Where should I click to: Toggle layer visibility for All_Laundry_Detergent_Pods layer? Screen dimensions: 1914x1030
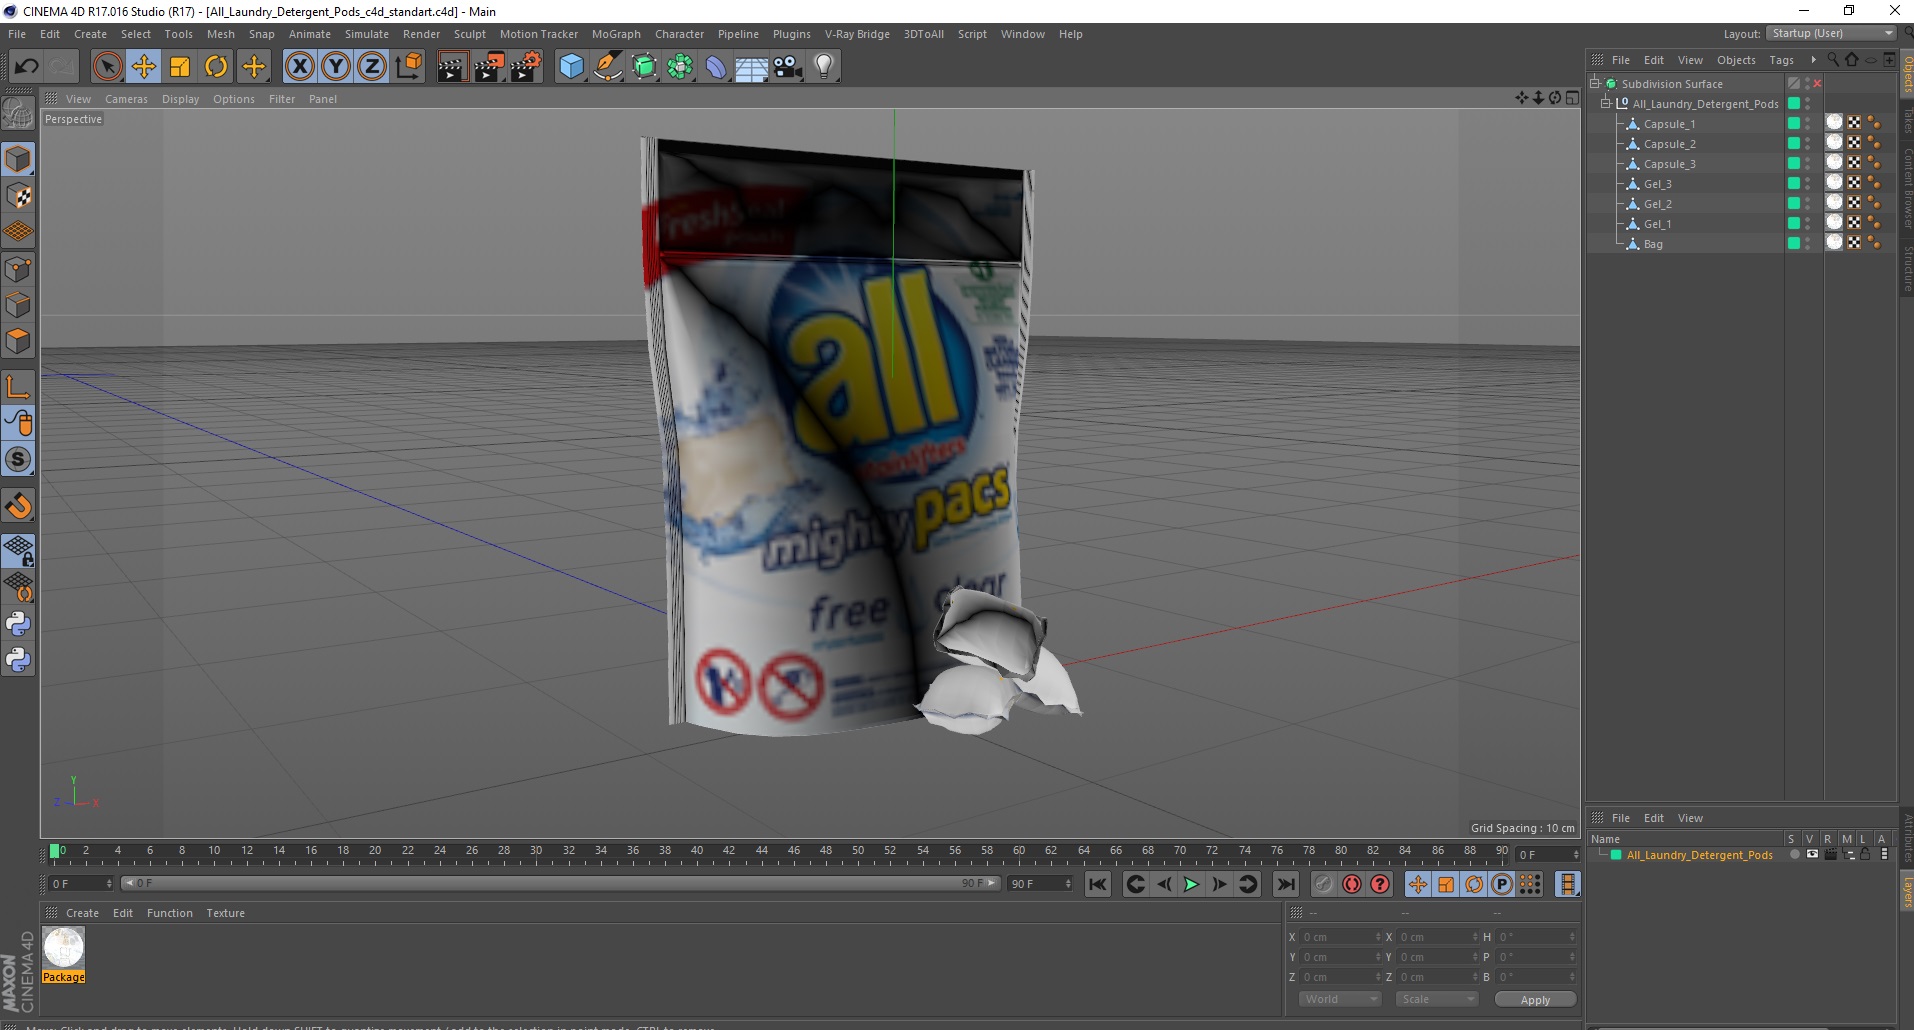point(1811,855)
